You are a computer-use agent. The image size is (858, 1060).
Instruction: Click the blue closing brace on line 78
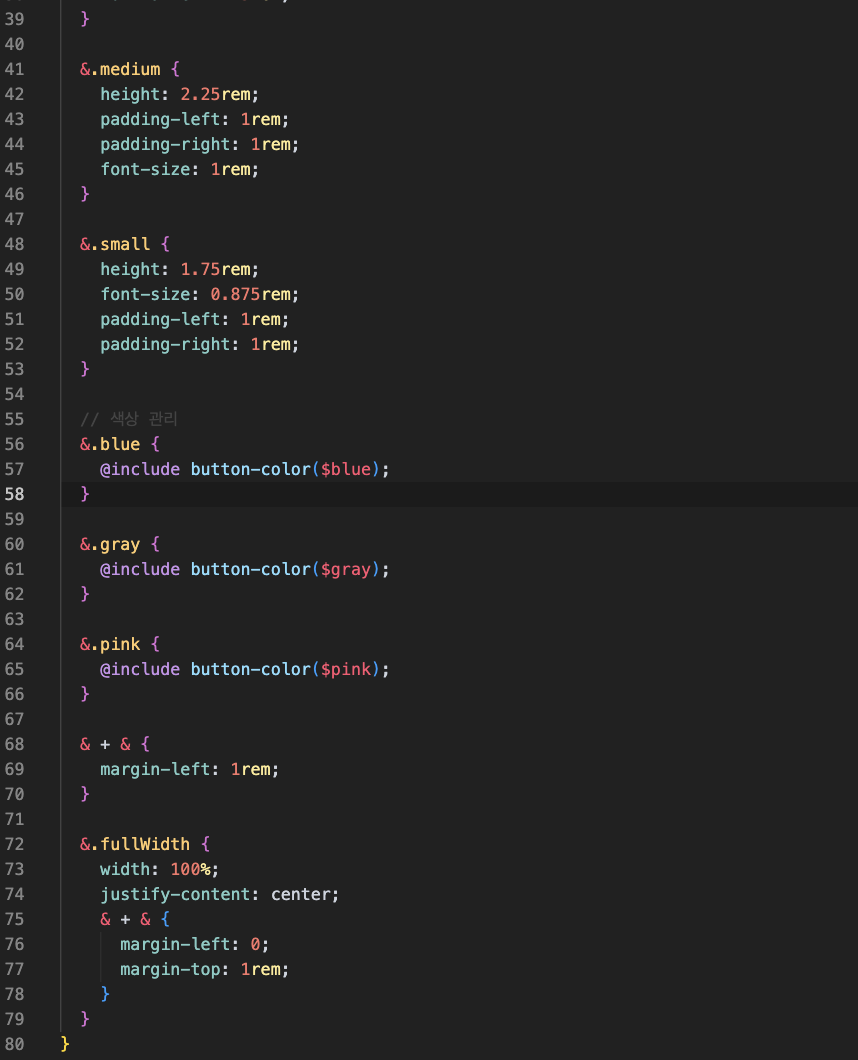[x=105, y=994]
